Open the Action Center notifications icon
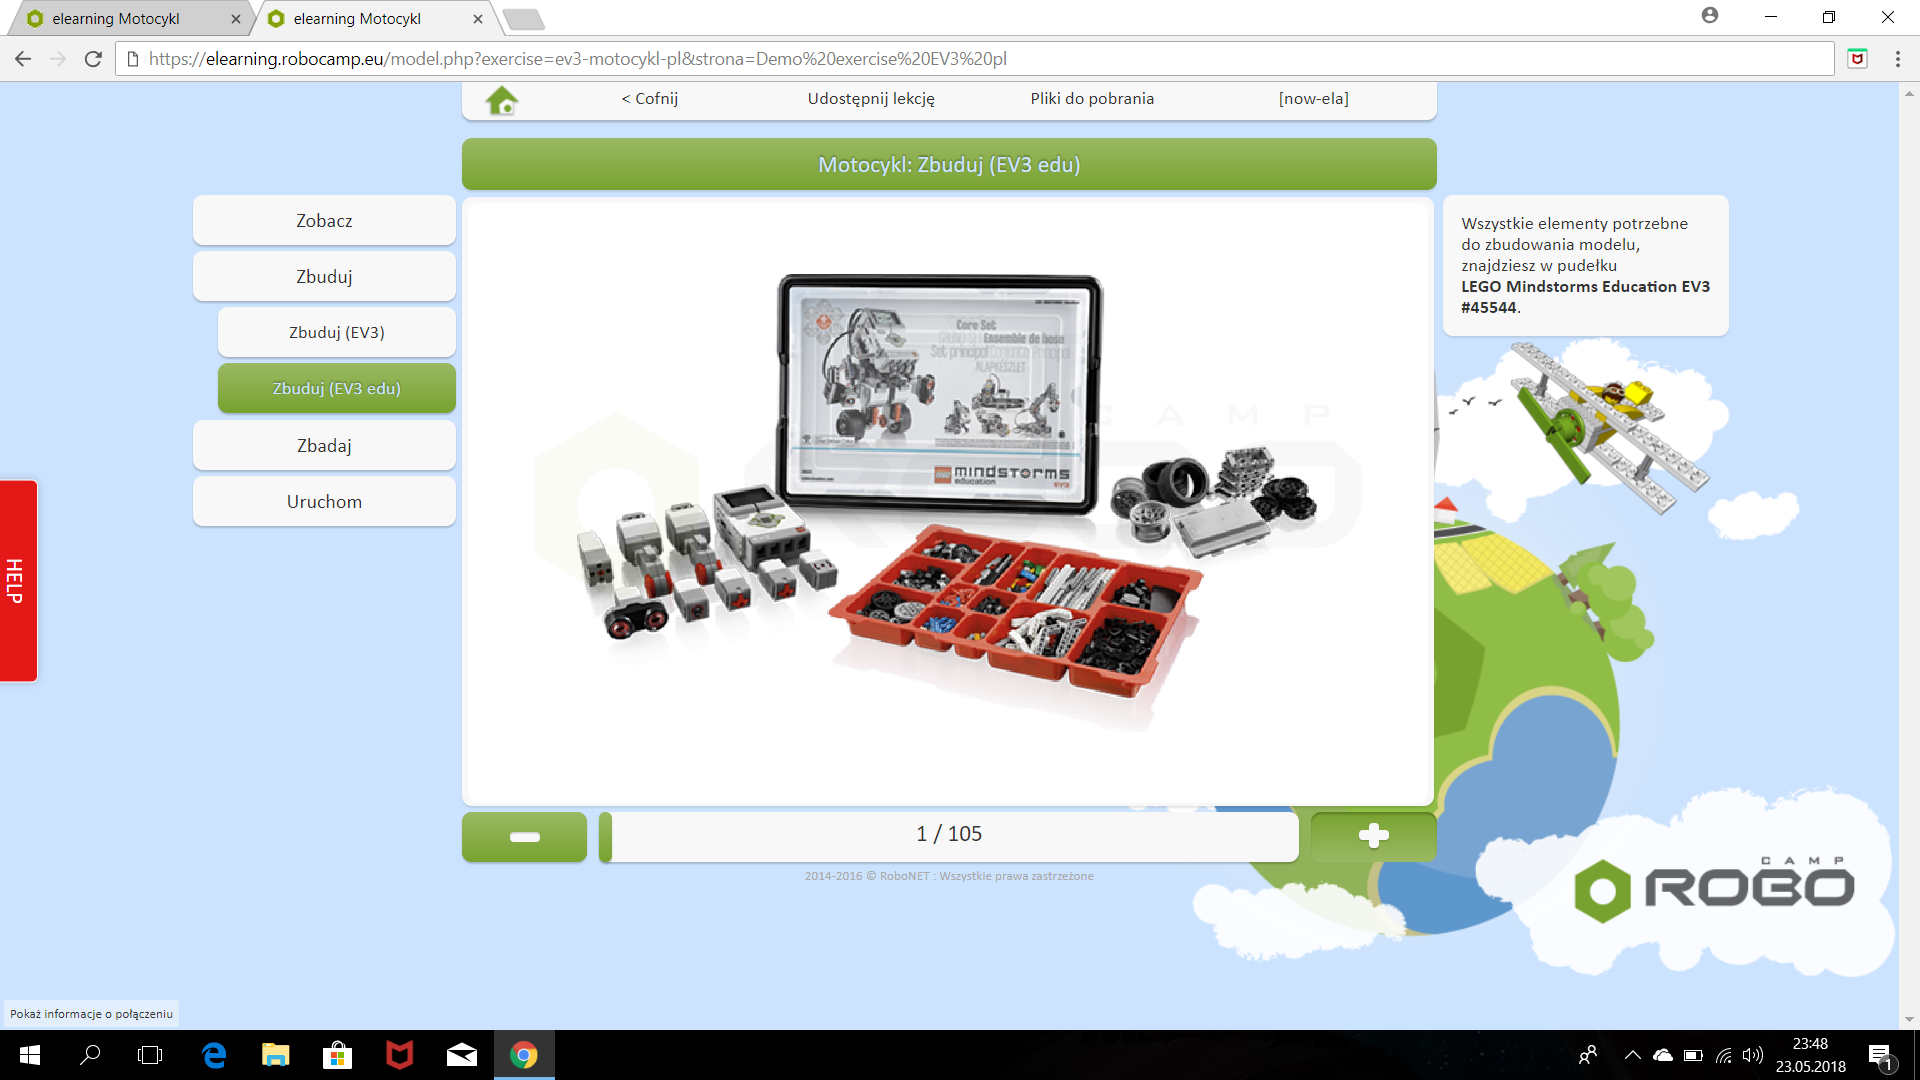 1881,1056
